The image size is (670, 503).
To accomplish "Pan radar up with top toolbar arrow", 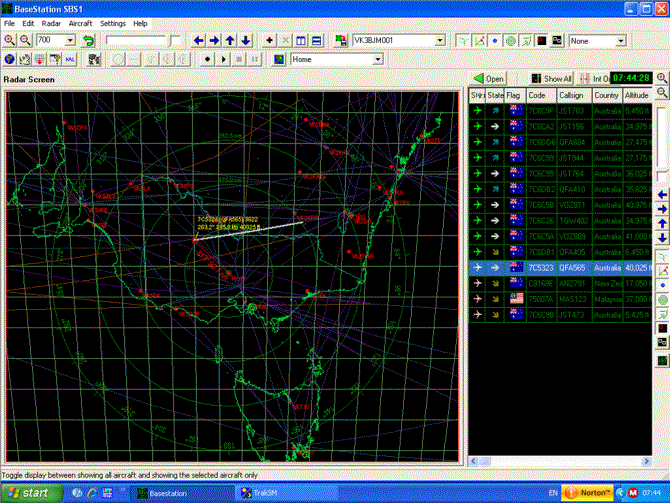I will point(230,41).
